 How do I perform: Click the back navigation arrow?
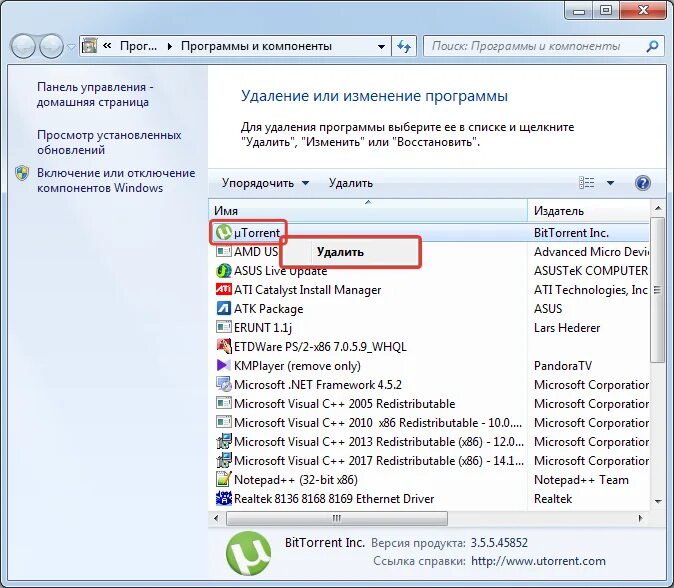[x=23, y=46]
